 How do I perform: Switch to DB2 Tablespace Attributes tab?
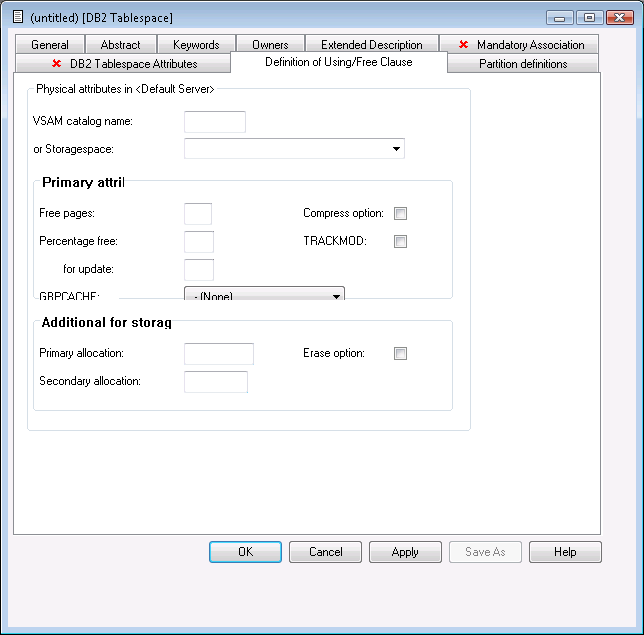tap(124, 64)
